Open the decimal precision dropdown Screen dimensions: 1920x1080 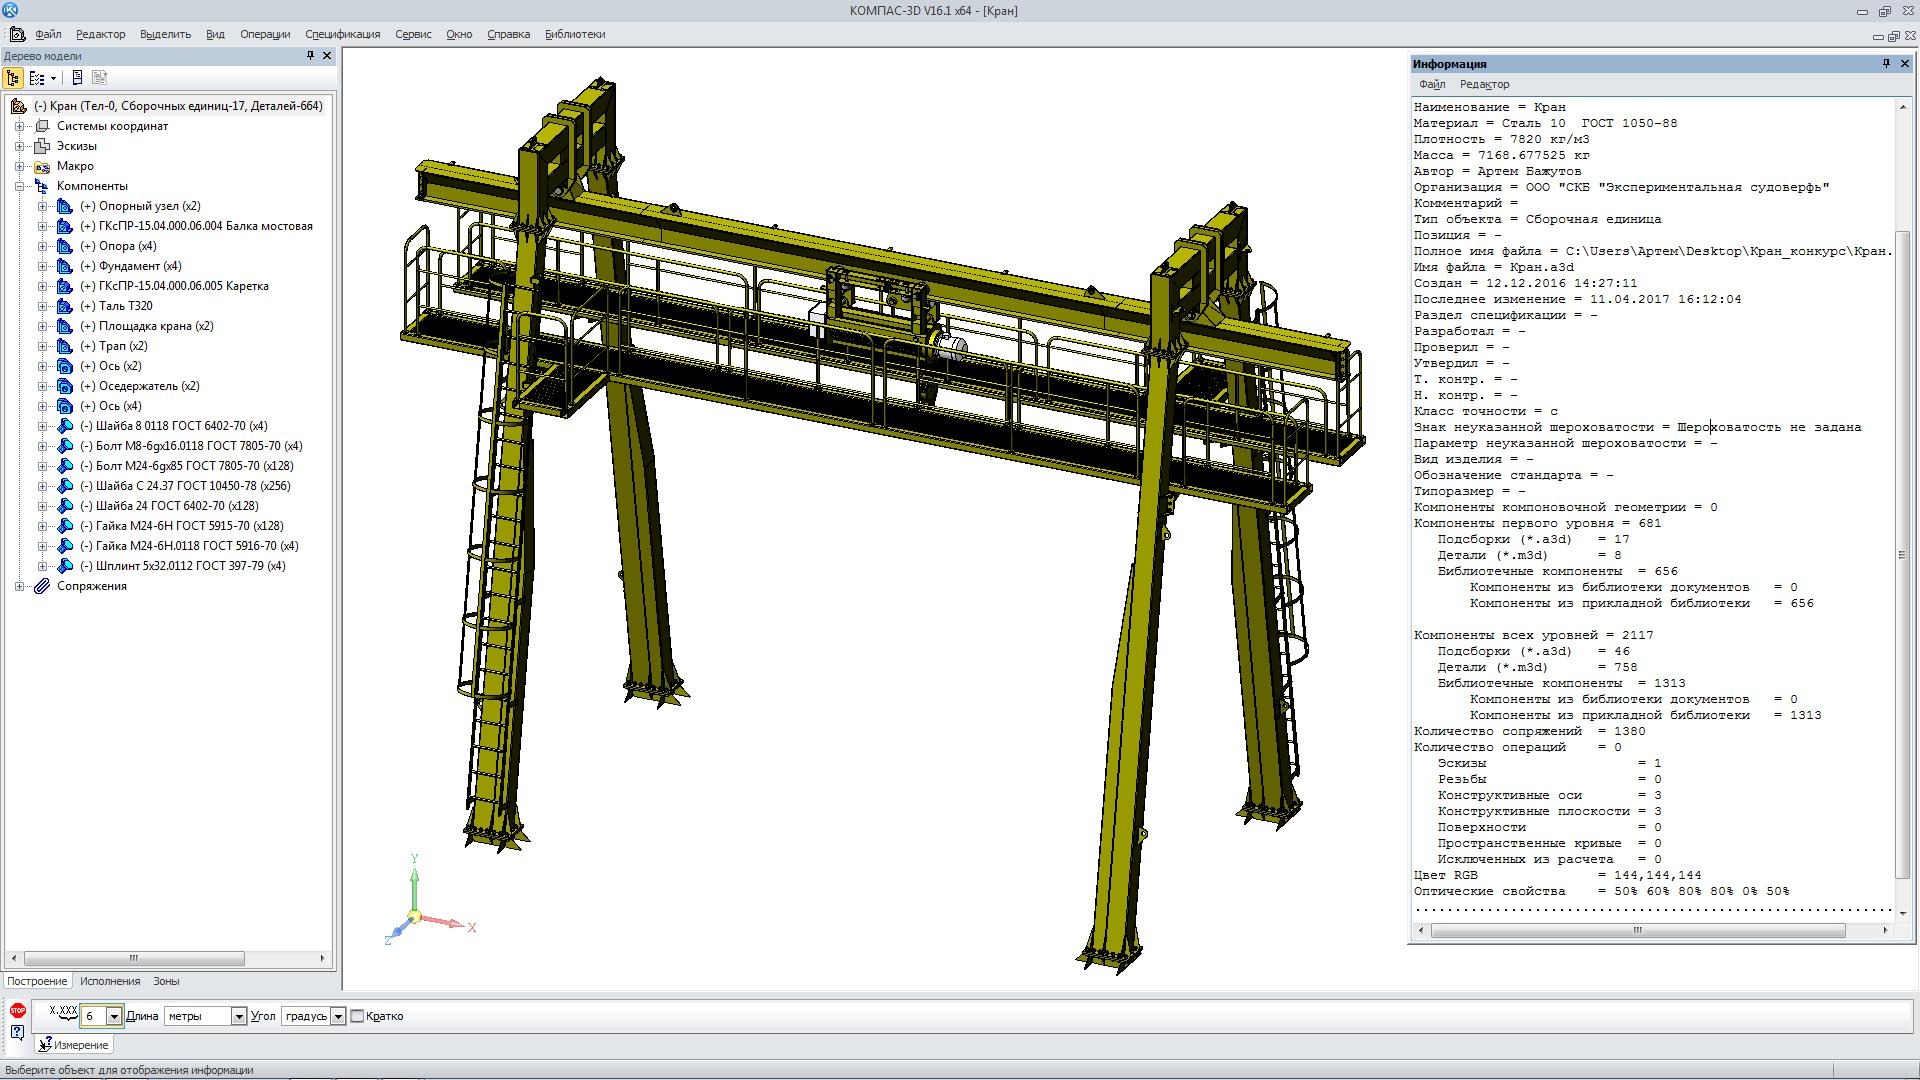pyautogui.click(x=114, y=1016)
